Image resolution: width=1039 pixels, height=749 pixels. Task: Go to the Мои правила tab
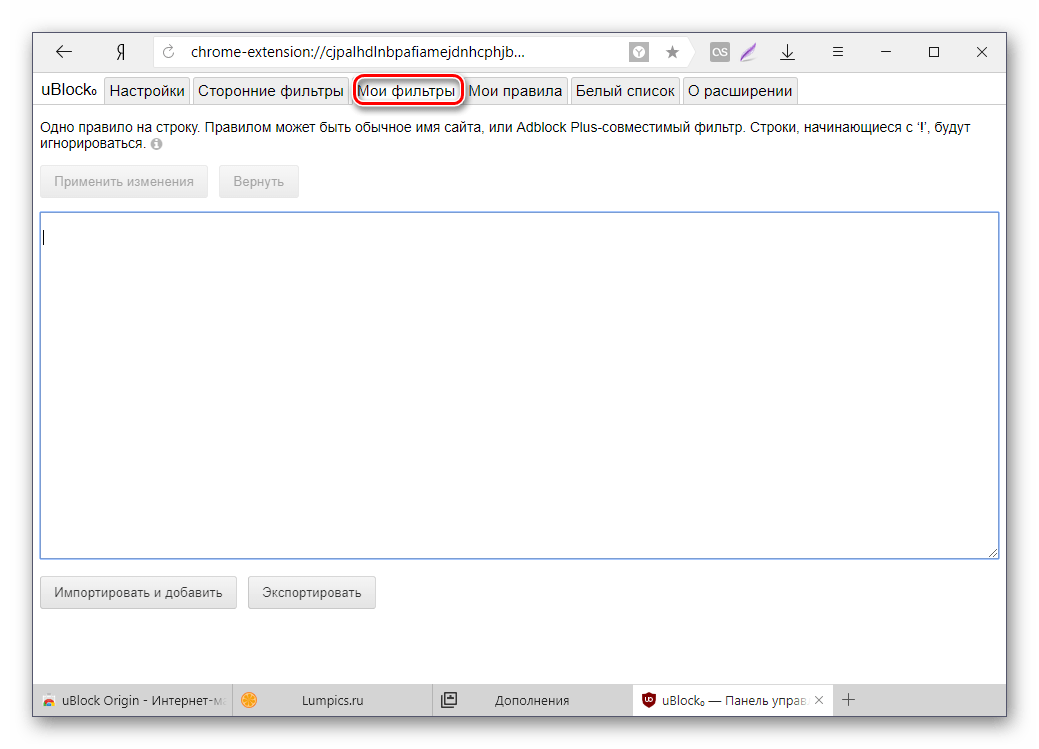tap(515, 91)
